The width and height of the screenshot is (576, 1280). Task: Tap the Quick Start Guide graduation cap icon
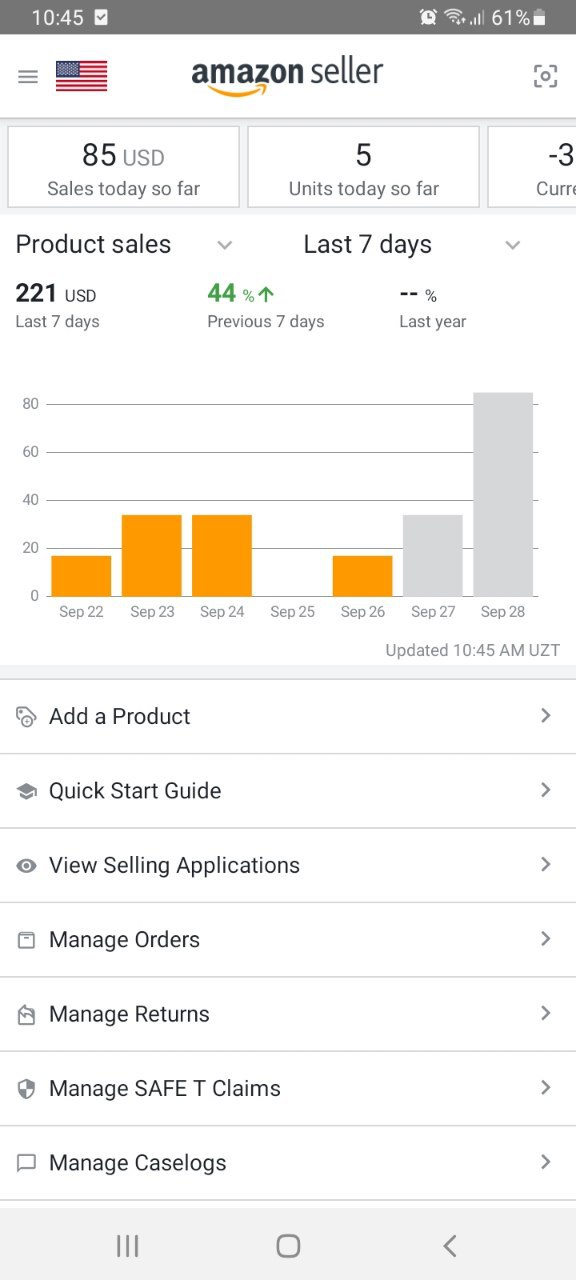pyautogui.click(x=27, y=791)
